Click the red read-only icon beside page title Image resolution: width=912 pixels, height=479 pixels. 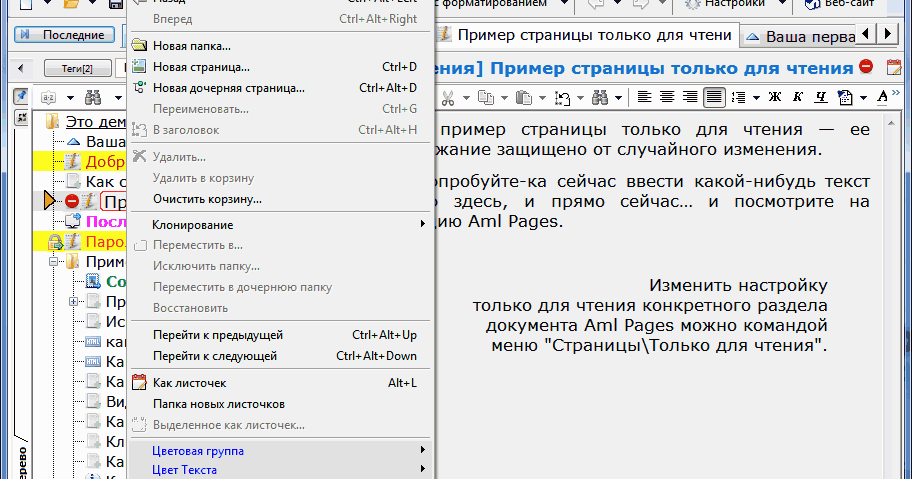865,68
